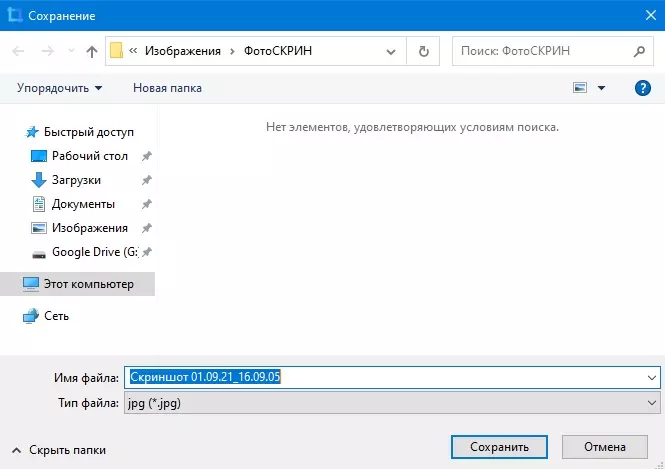Go up one folder level
665x469 pixels.
click(x=92, y=52)
